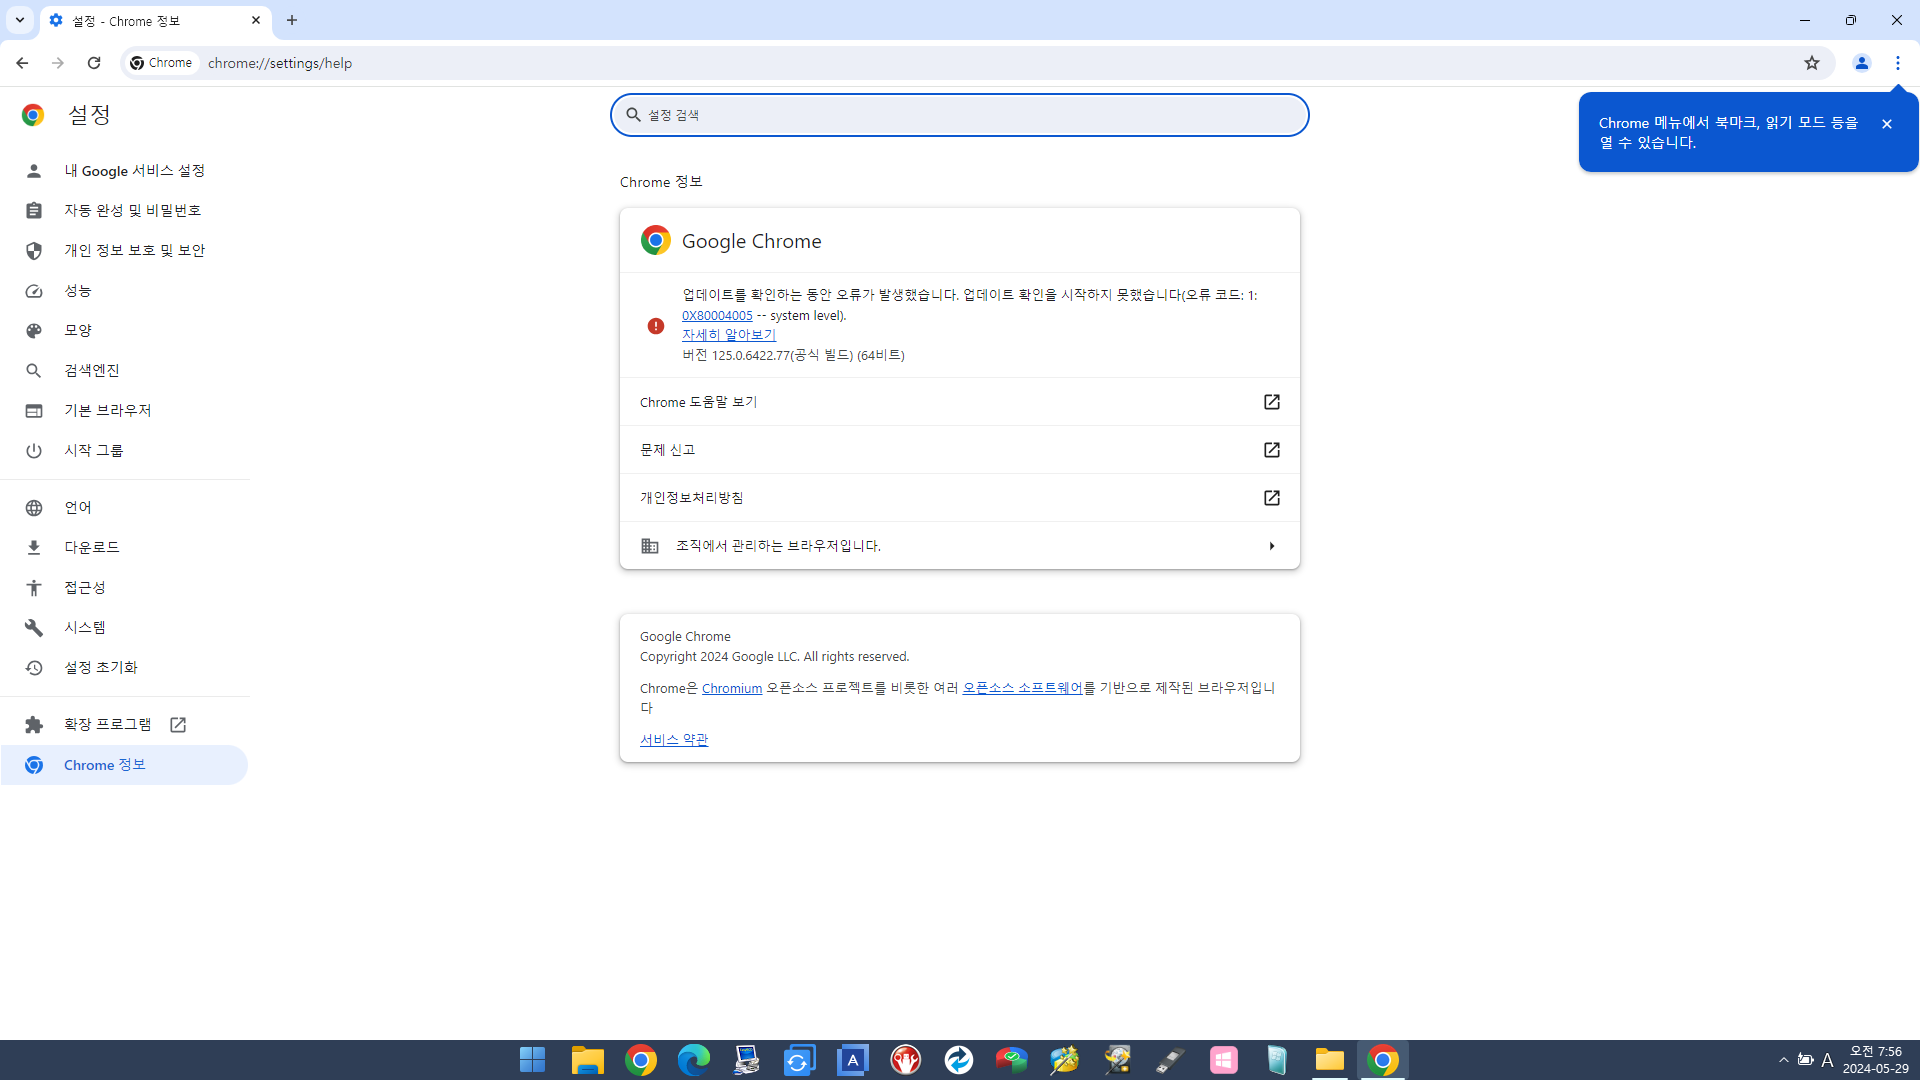
Task: Bookmark this page with the star icon
Action: [x=1811, y=62]
